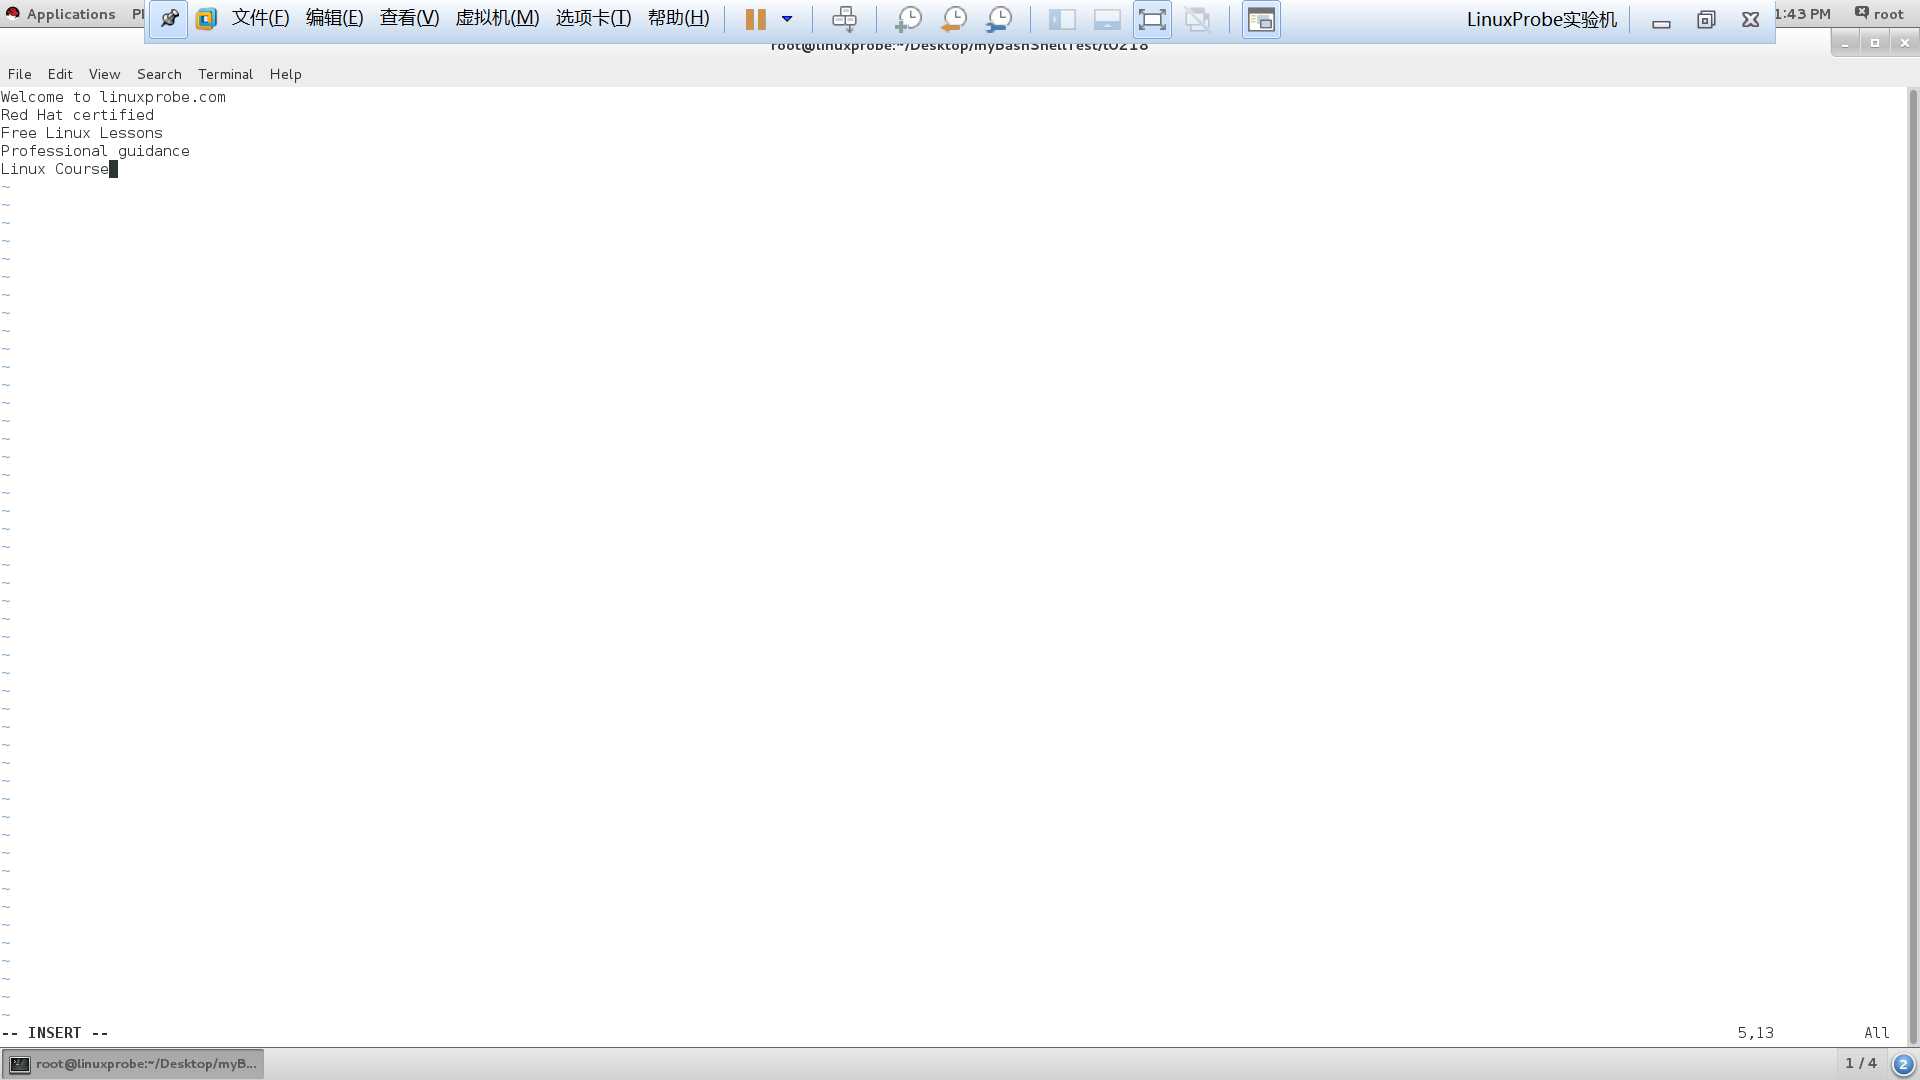Screen dimensions: 1920x1080
Task: Click the LinuxProbe实验机 tab label
Action: coord(1541,19)
